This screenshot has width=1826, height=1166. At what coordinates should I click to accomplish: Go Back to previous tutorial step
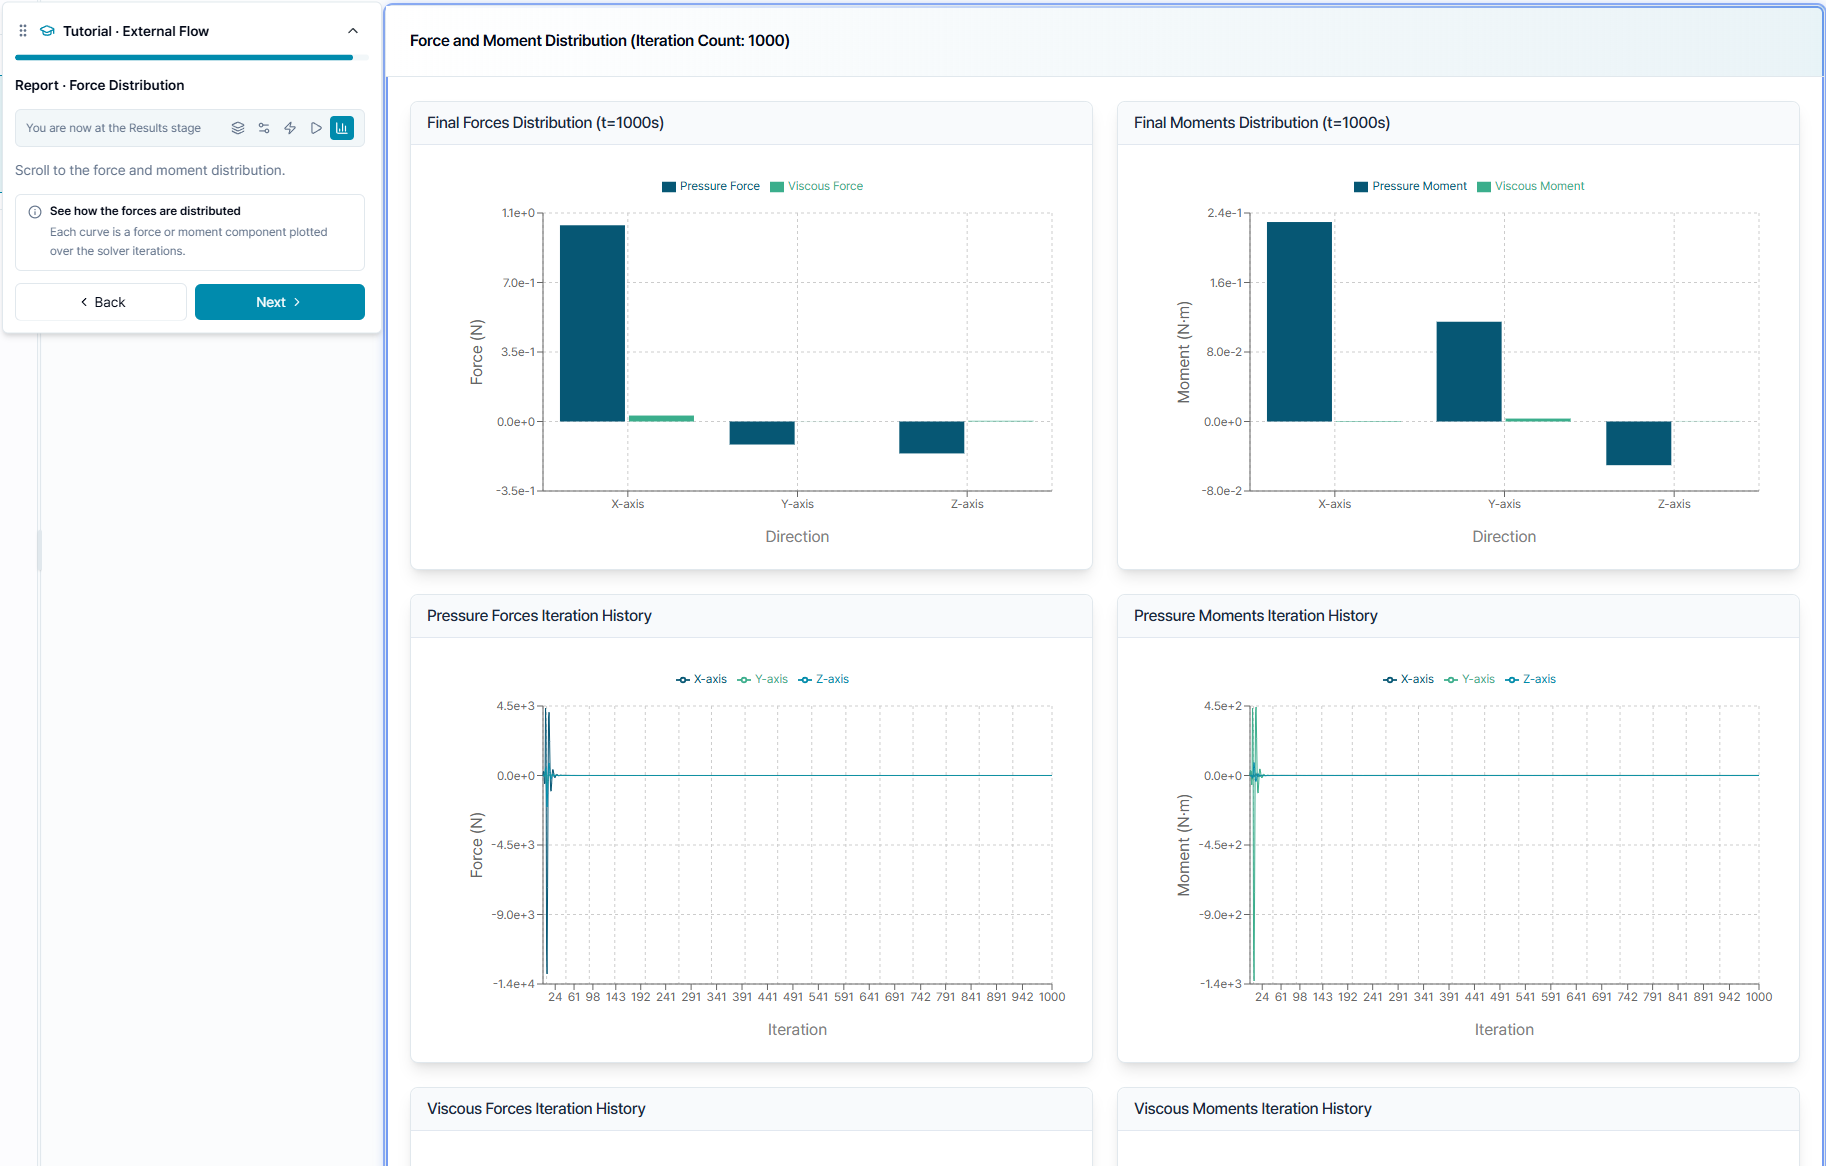(101, 302)
